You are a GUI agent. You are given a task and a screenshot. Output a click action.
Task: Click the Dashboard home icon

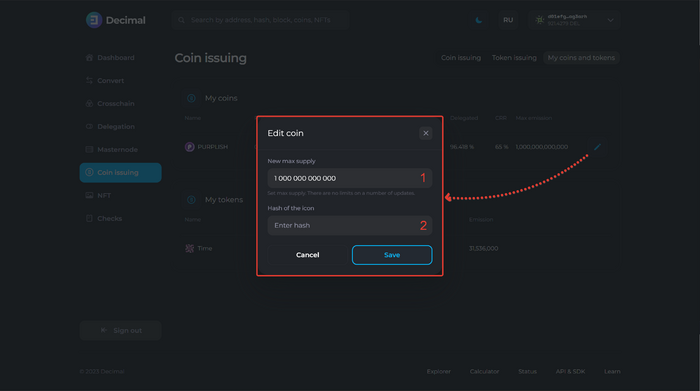[x=89, y=58]
